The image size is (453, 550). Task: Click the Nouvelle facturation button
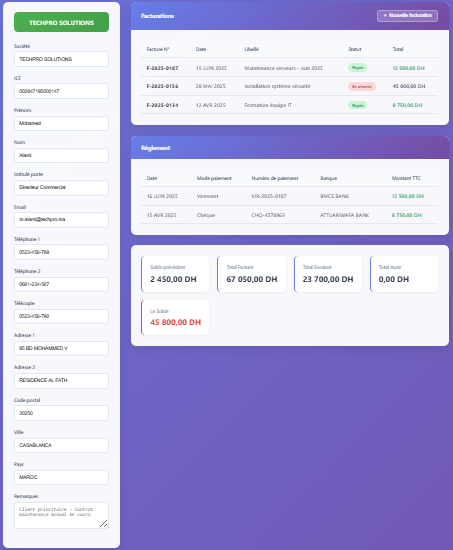click(x=407, y=15)
